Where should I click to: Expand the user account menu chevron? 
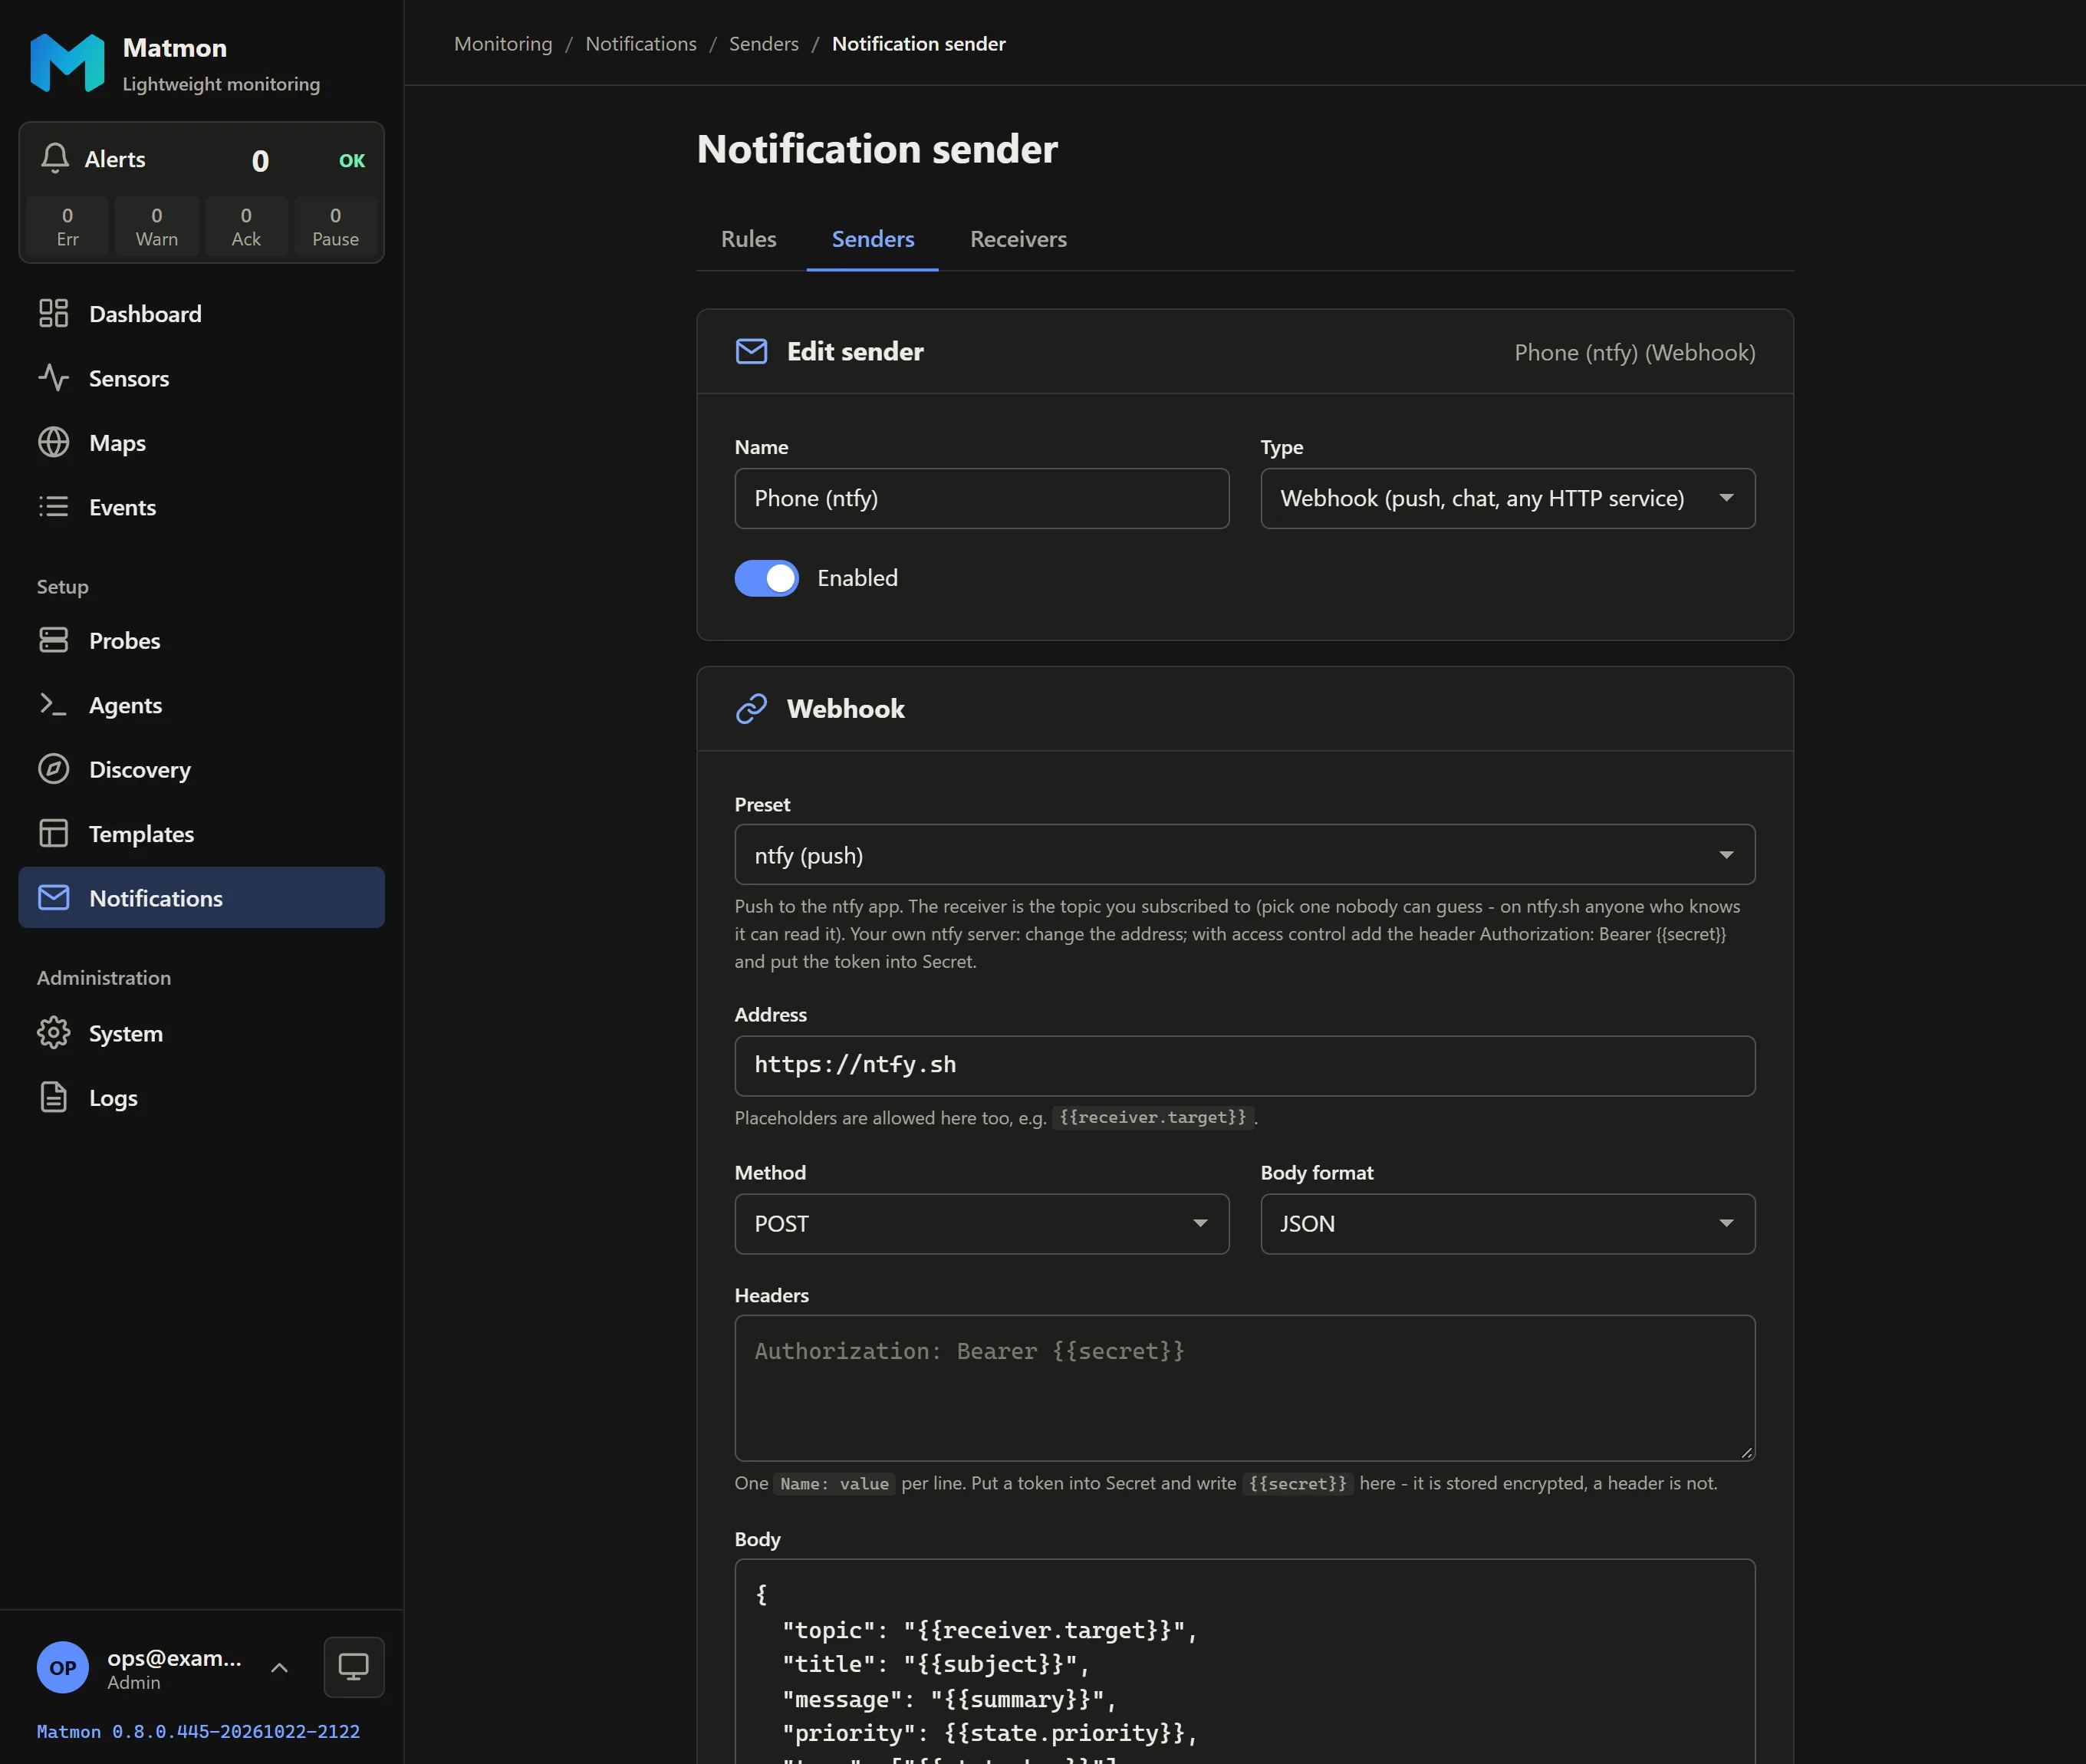[x=280, y=1667]
